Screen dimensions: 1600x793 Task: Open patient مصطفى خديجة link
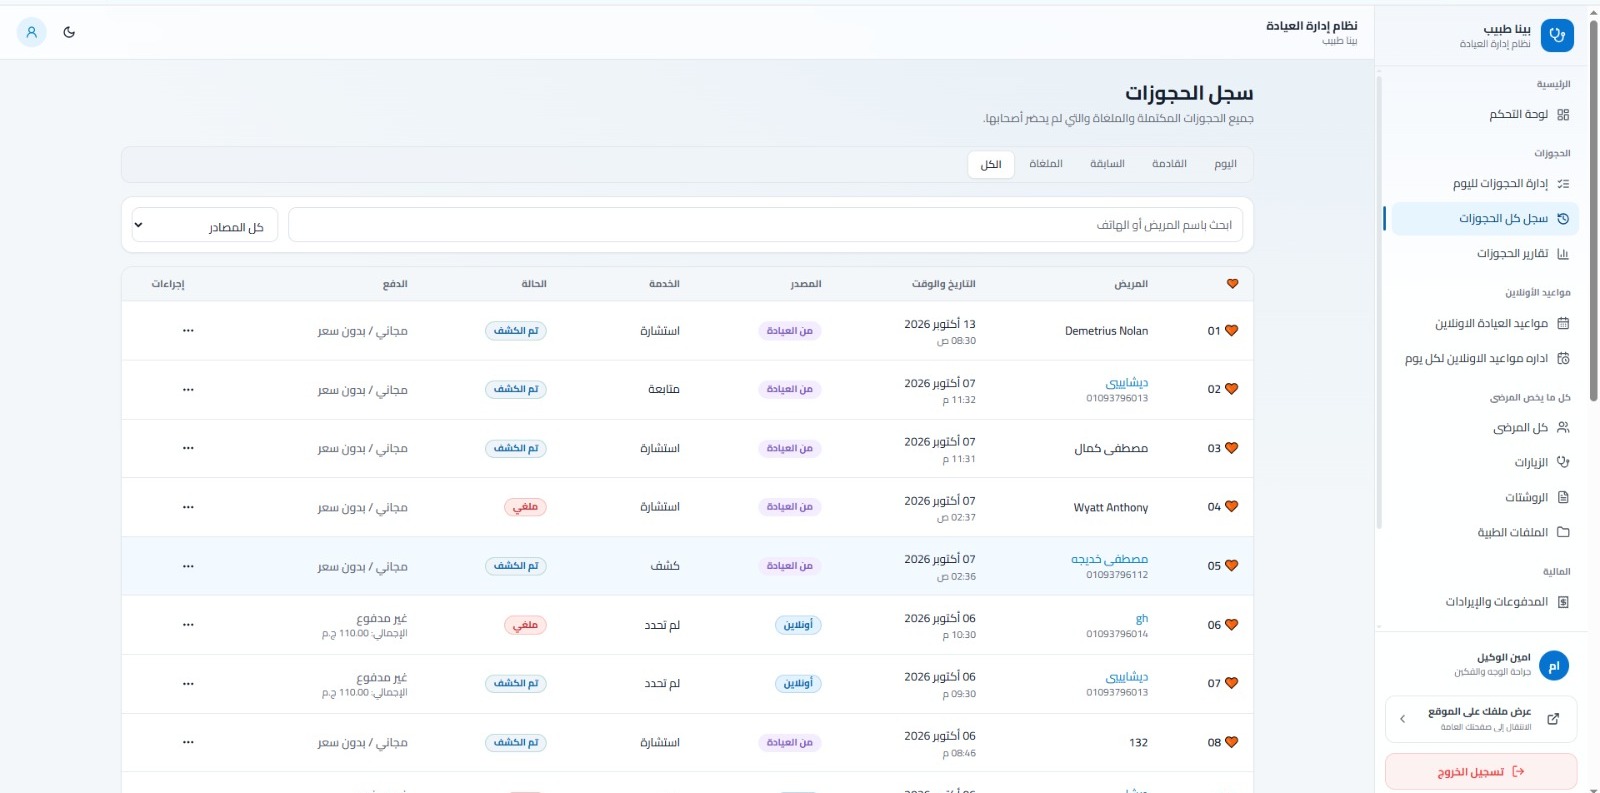pos(1109,560)
